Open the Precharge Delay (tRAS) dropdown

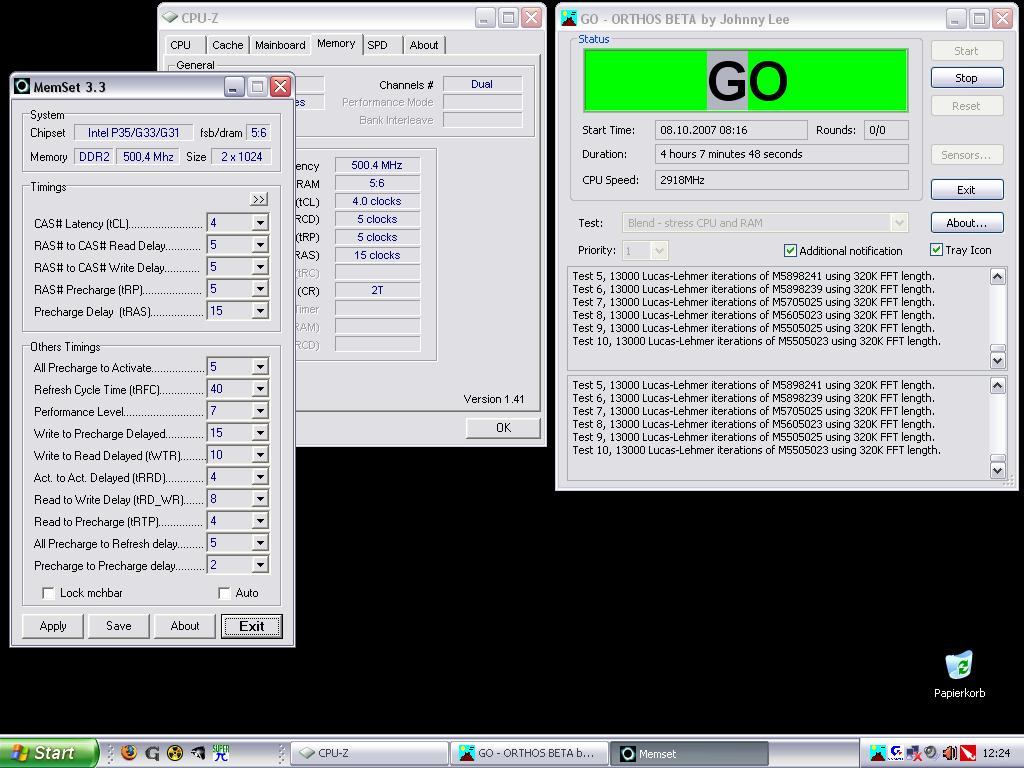click(x=260, y=312)
